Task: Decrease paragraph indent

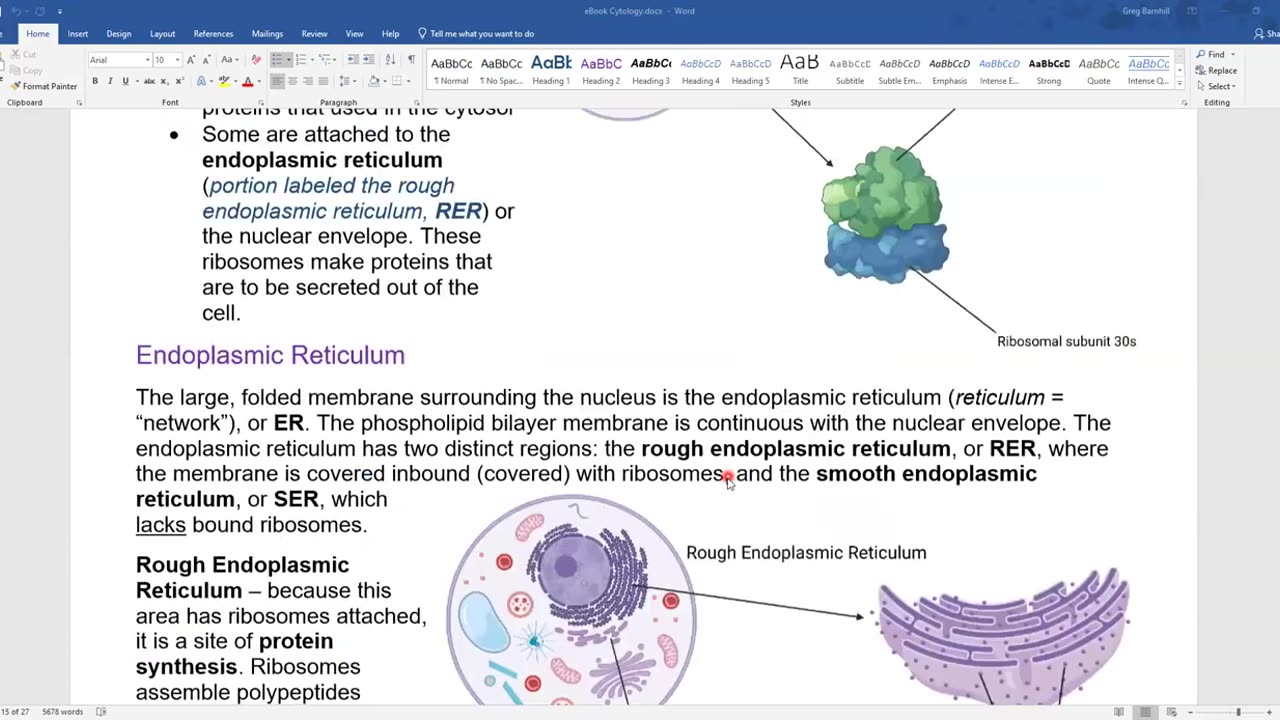Action: click(x=353, y=60)
